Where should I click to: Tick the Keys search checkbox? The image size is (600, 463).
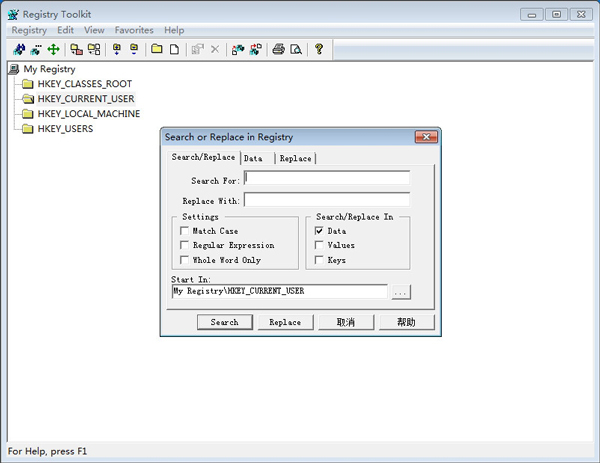pyautogui.click(x=319, y=260)
